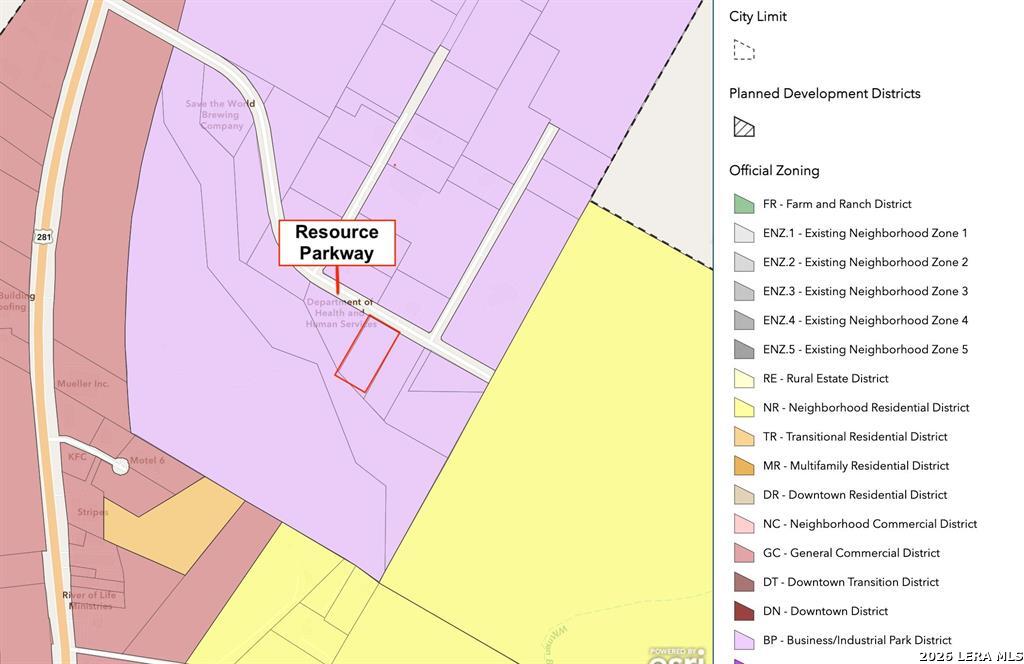Click the DN Downtown District dark red swatch
This screenshot has height=664, width=1024.
pos(743,611)
